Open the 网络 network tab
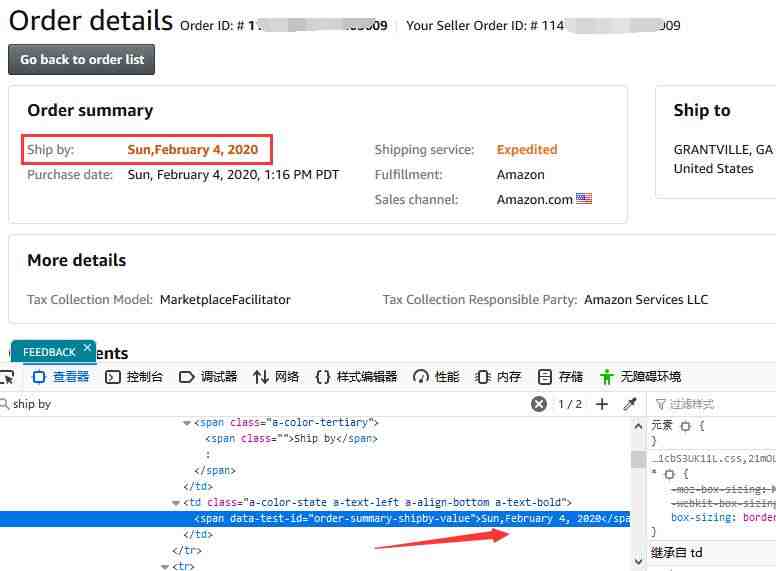 tap(276, 377)
